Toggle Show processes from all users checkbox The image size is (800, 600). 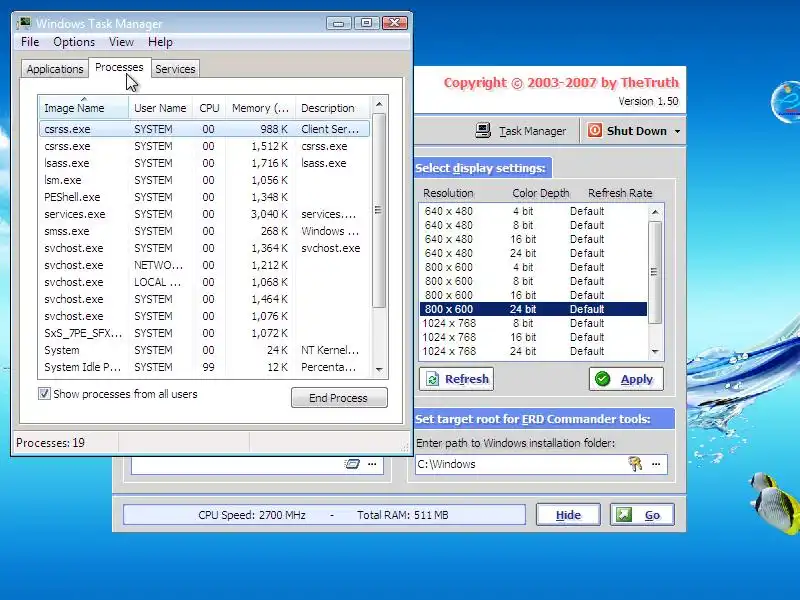coord(44,393)
